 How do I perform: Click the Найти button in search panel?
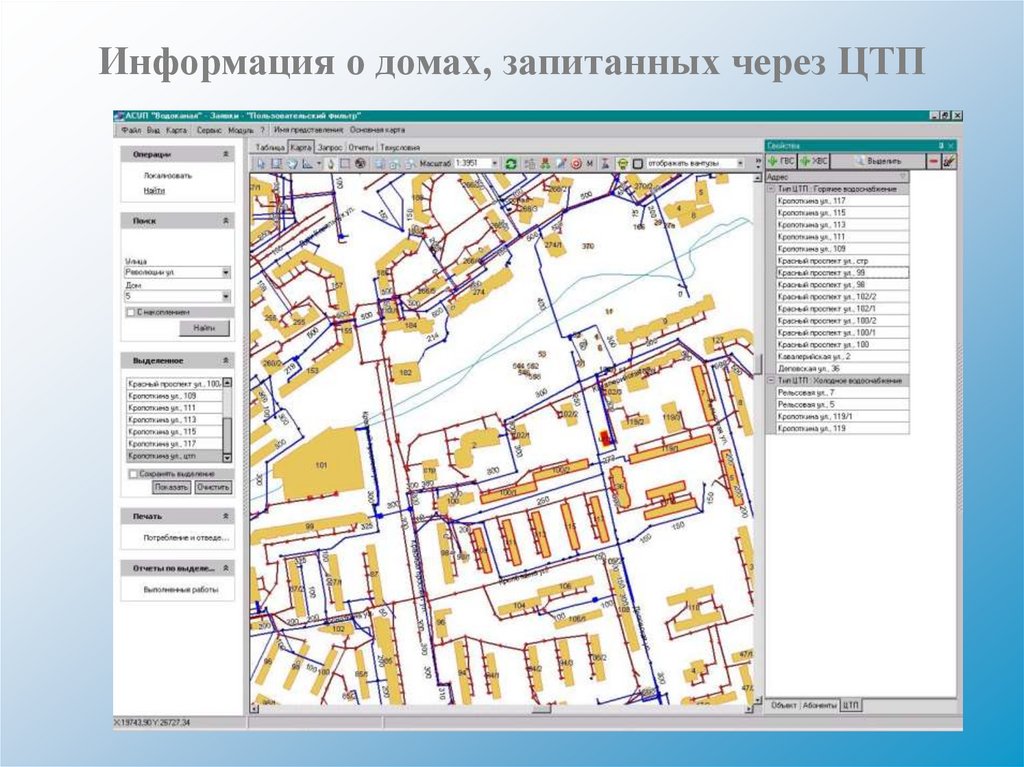click(204, 328)
